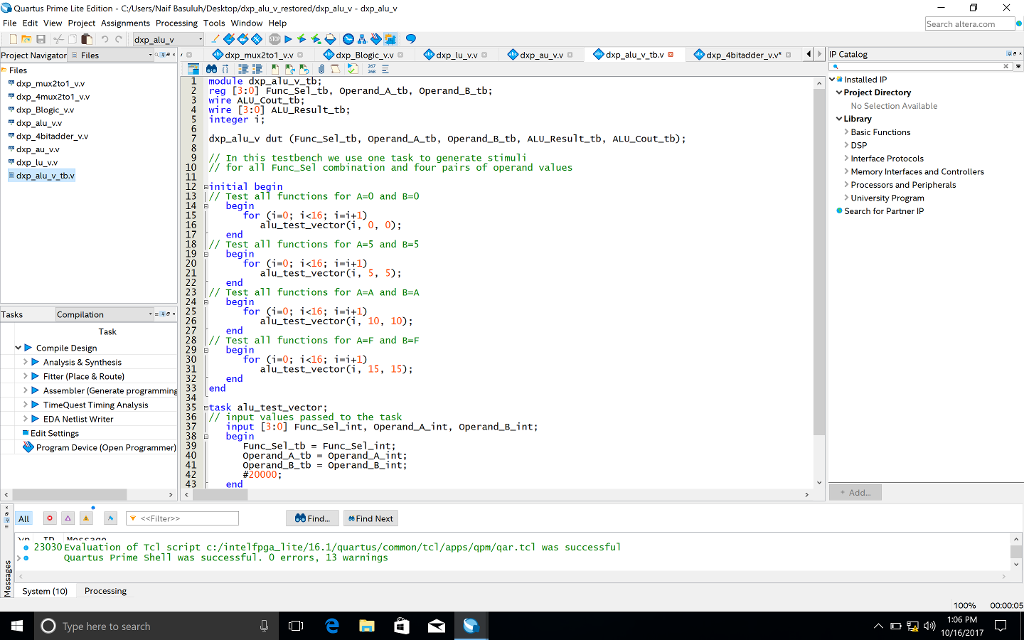Collapse the Installed IP tree node

point(833,80)
